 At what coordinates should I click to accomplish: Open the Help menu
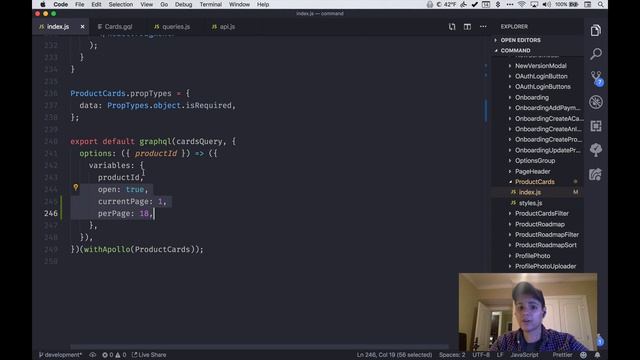(263, 4)
